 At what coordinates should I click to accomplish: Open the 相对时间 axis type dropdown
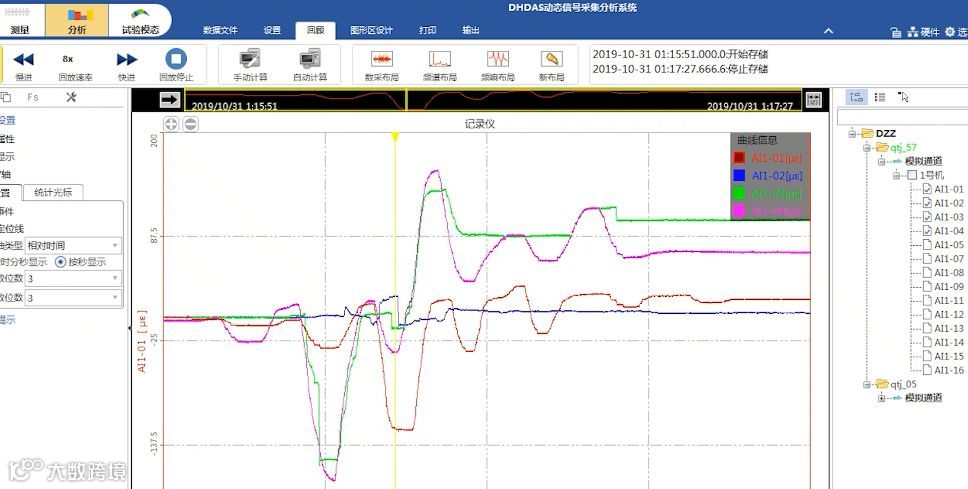(73, 246)
